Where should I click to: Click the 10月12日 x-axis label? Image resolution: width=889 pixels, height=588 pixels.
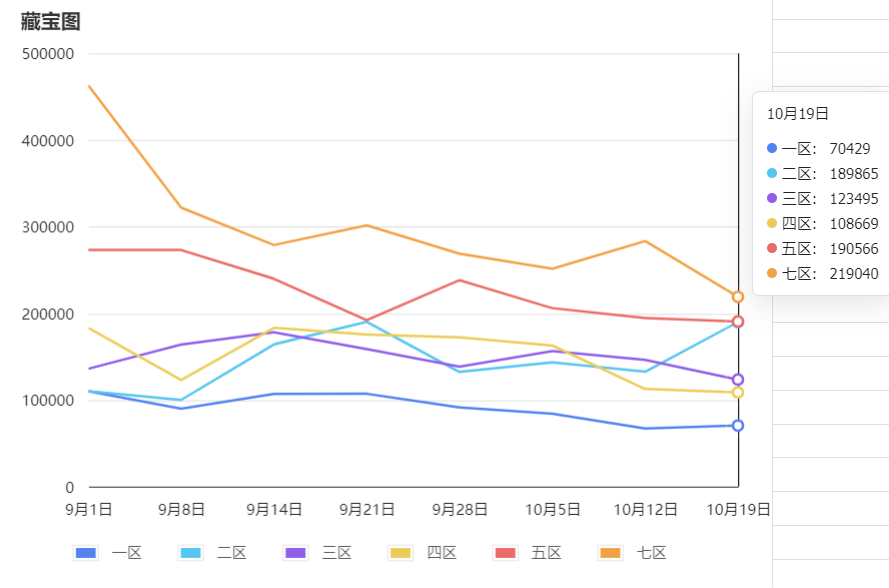point(645,509)
